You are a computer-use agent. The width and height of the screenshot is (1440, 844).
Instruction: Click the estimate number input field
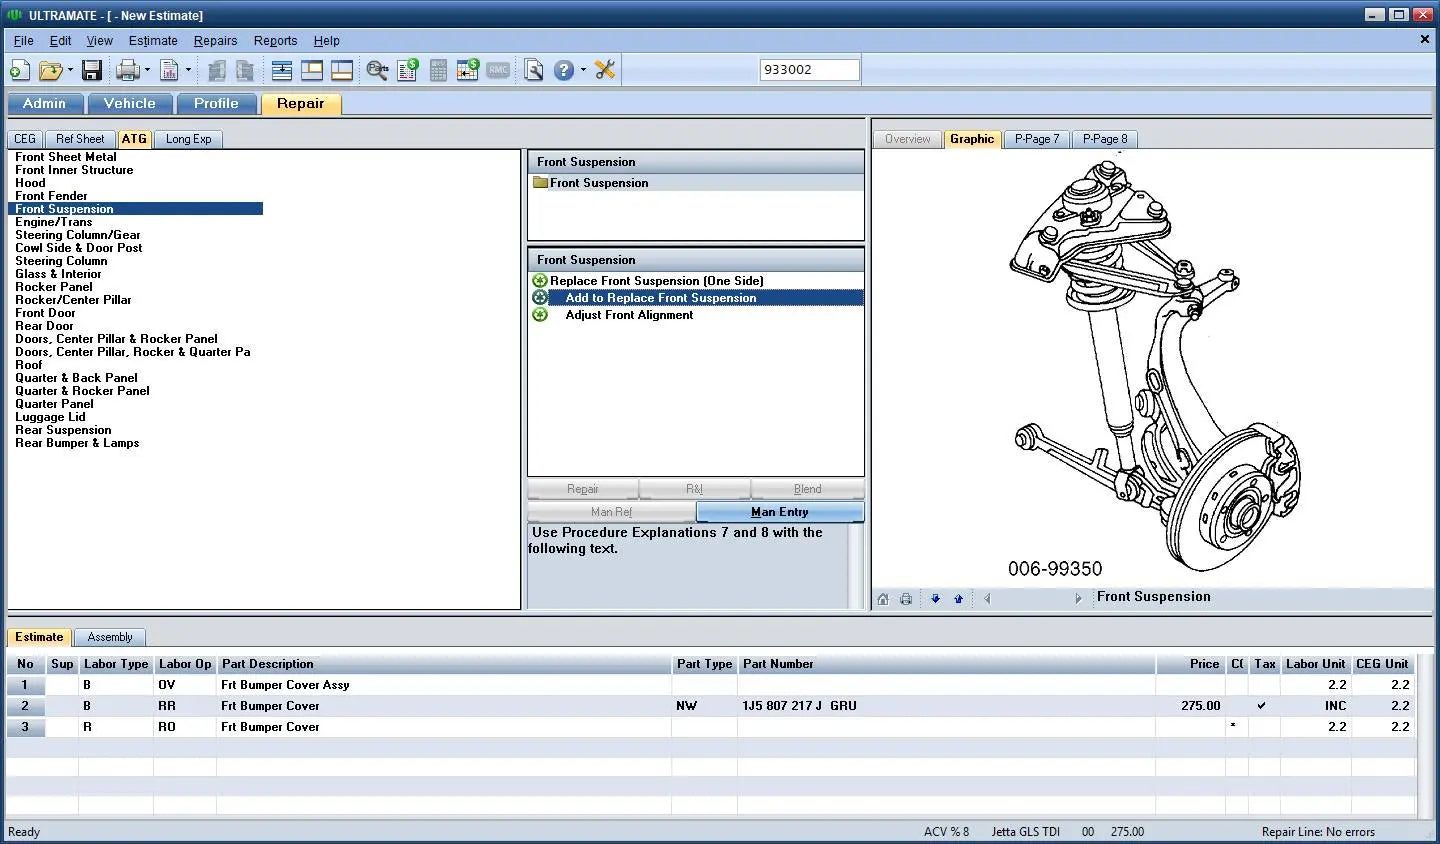(x=809, y=70)
